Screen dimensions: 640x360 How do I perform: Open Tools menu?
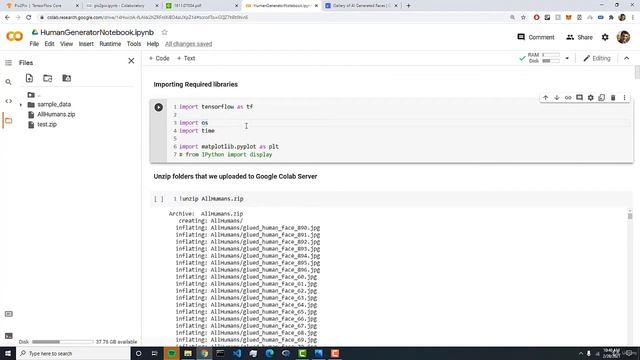pos(133,44)
